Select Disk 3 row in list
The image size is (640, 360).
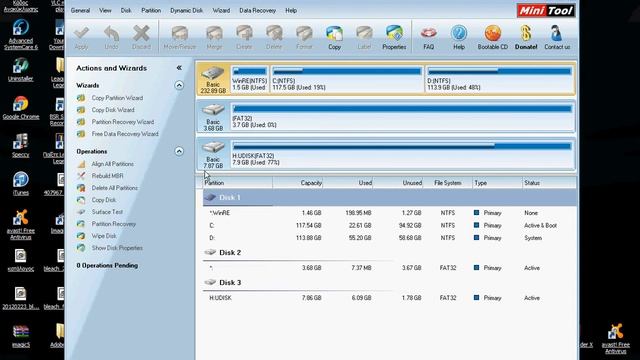pos(390,283)
